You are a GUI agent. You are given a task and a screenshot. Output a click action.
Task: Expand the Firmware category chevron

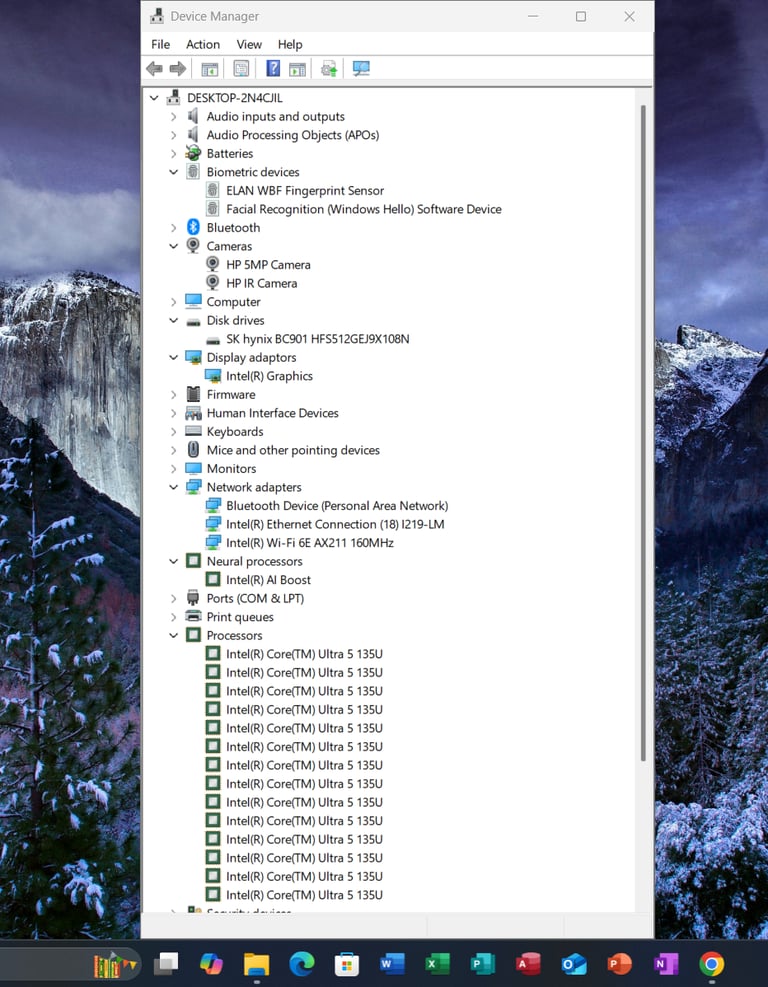[174, 395]
